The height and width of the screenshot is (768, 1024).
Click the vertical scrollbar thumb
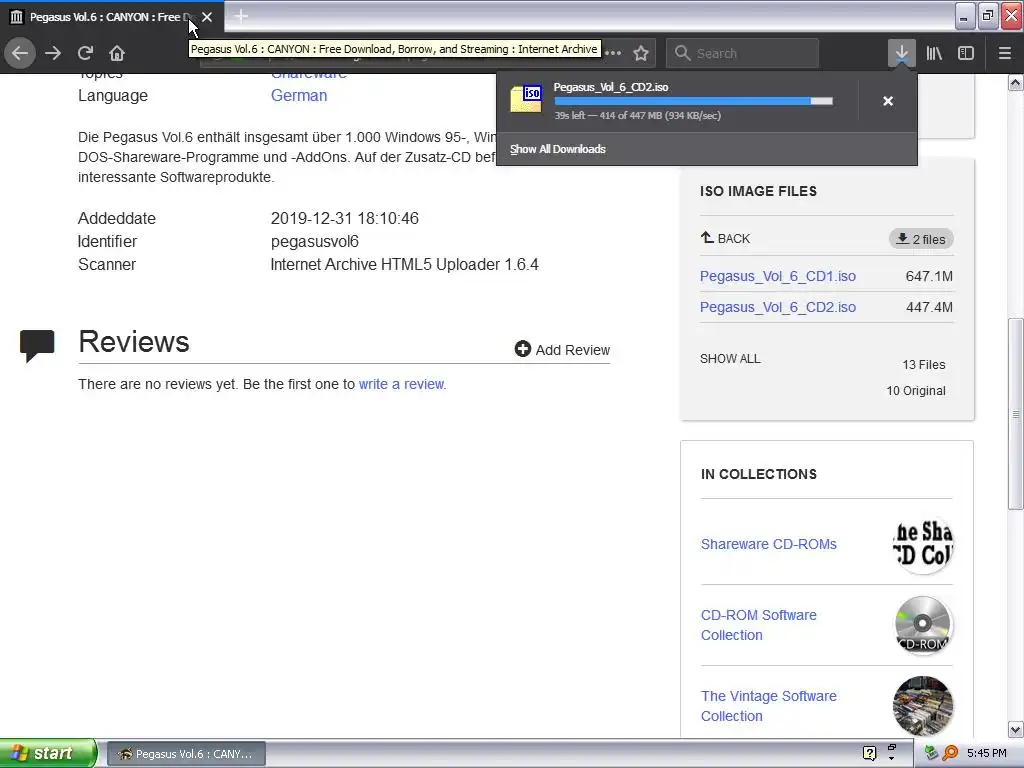coord(1016,414)
